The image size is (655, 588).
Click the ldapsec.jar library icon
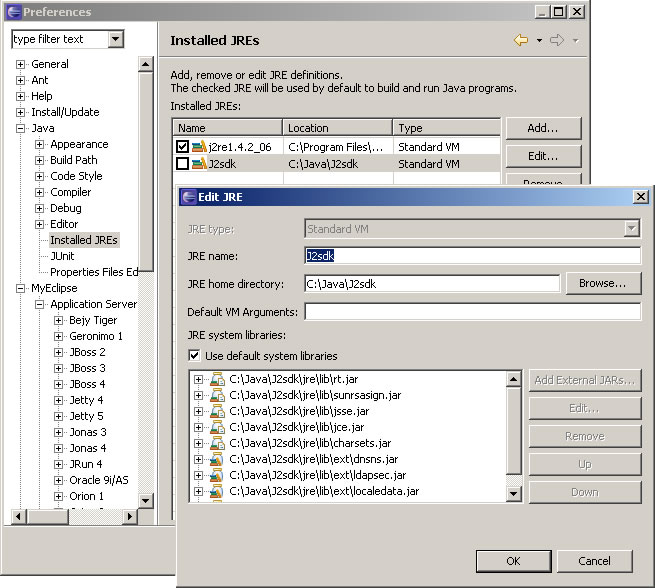pyautogui.click(x=216, y=475)
